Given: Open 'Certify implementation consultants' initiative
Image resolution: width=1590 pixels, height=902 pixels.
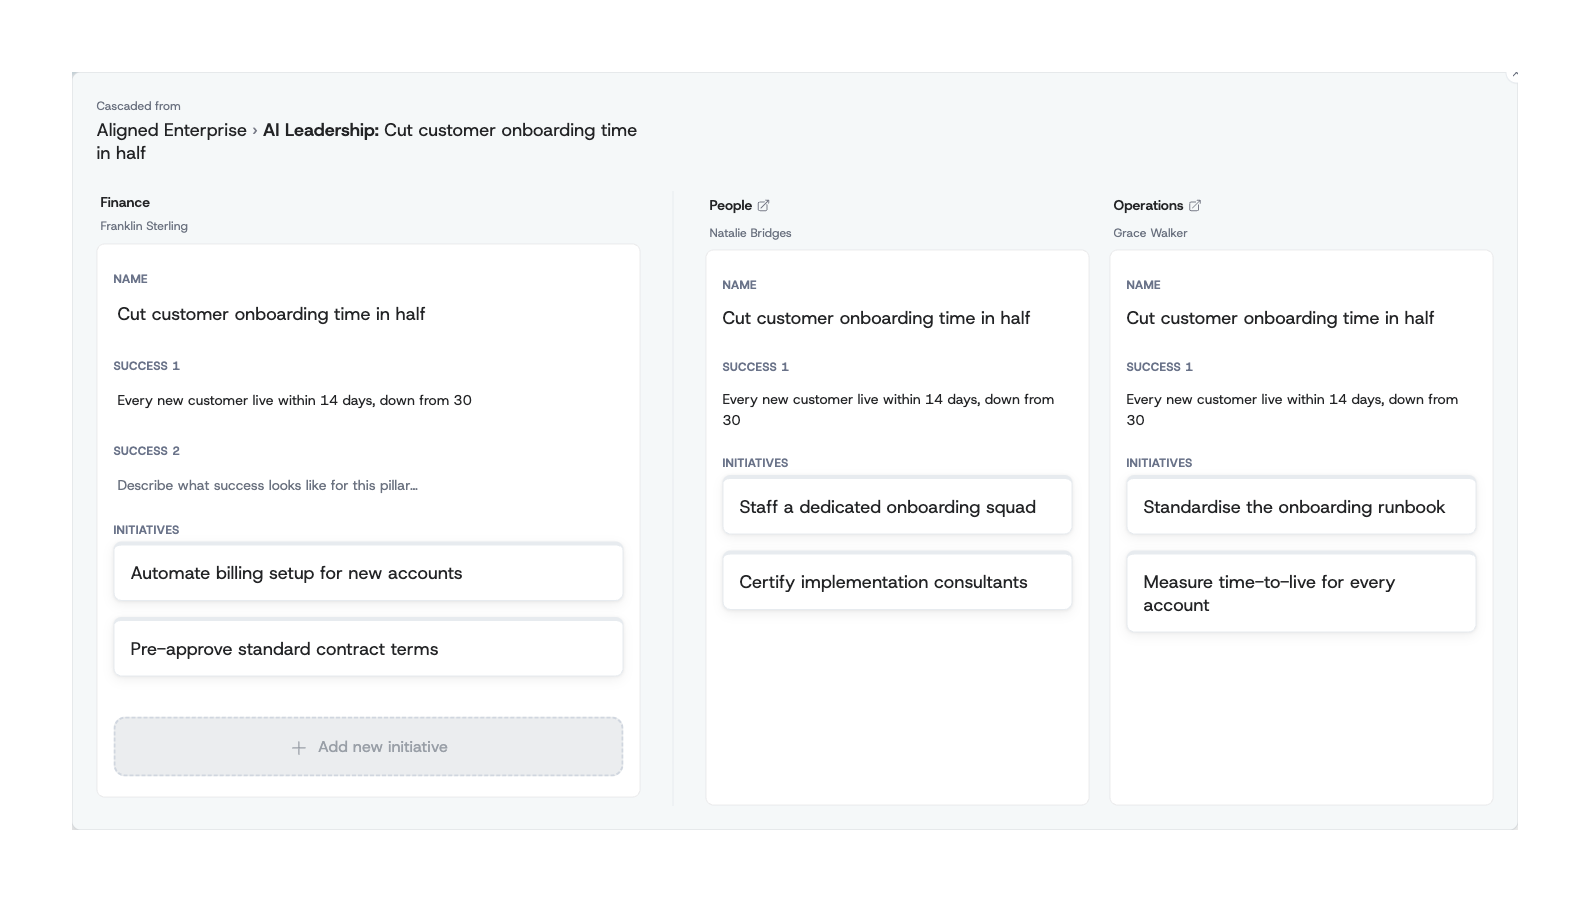Looking at the screenshot, I should [x=897, y=582].
